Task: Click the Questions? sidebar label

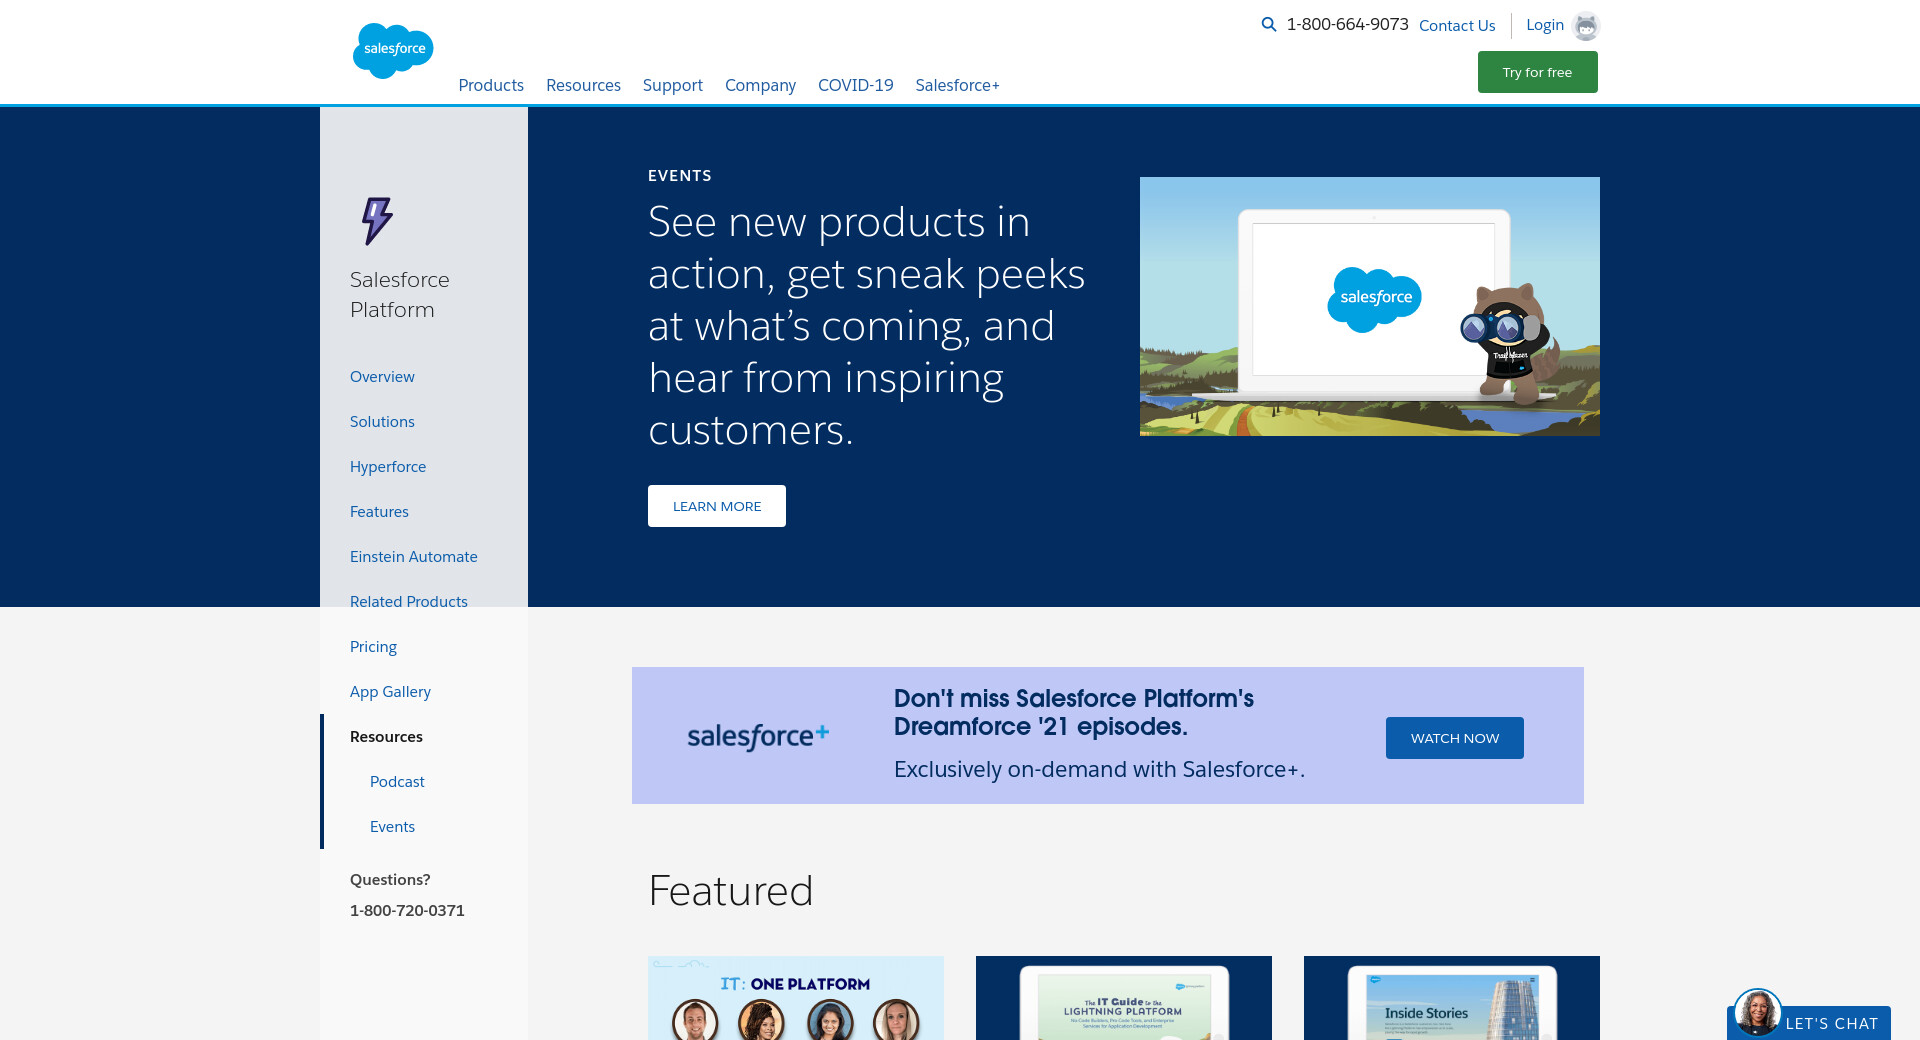Action: (x=390, y=879)
